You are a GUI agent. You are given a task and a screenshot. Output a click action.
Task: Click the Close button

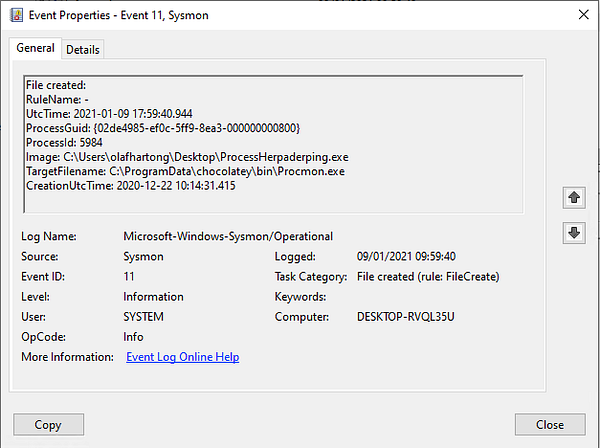(x=550, y=424)
